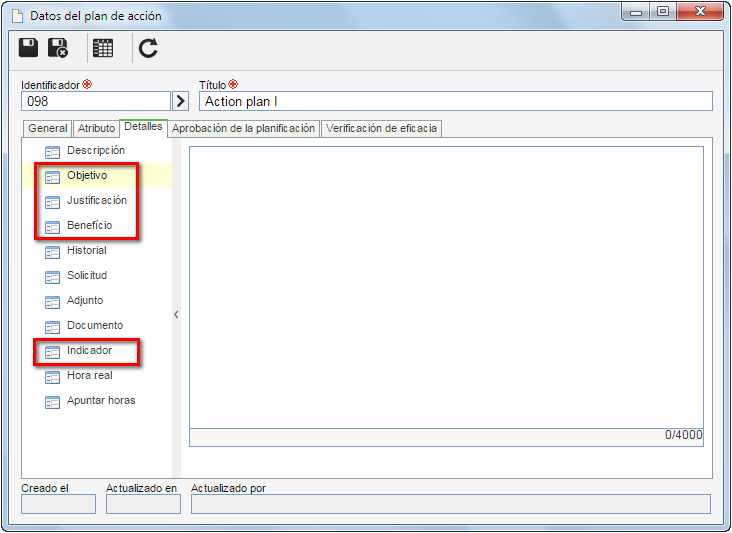Open the Beneficio entry
Image resolution: width=732 pixels, height=533 pixels.
click(x=90, y=225)
